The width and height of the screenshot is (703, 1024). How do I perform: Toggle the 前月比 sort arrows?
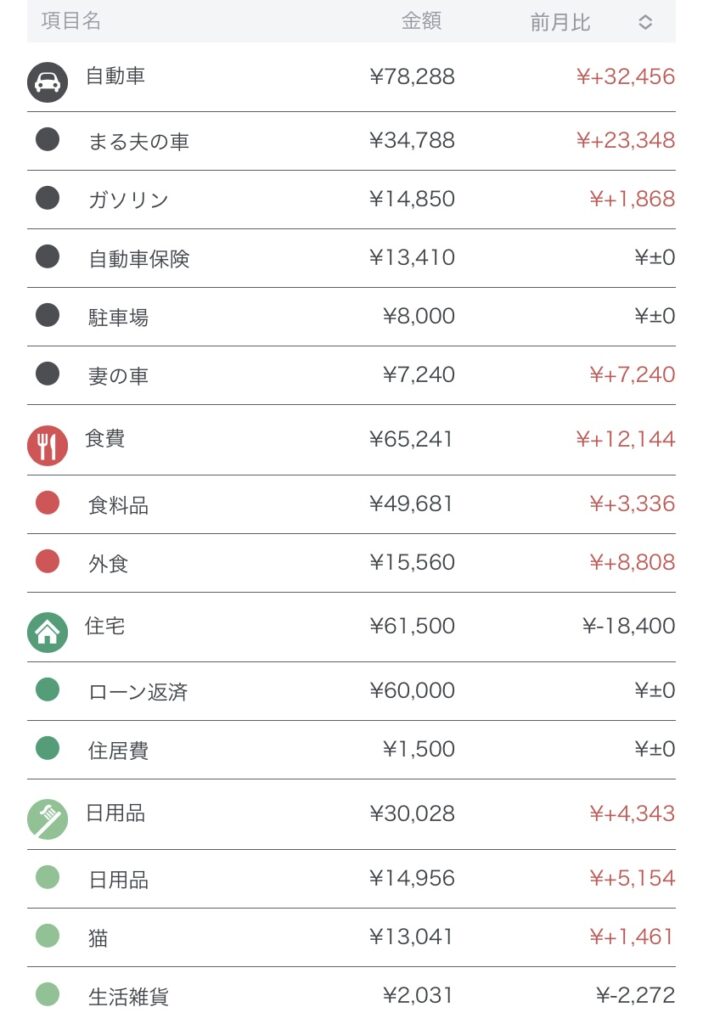pos(645,22)
